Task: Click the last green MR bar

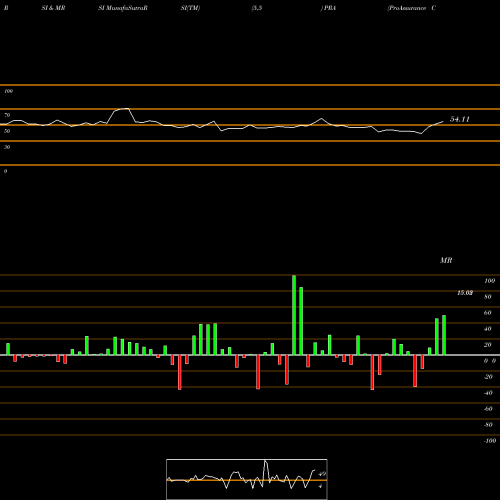Action: [444, 335]
